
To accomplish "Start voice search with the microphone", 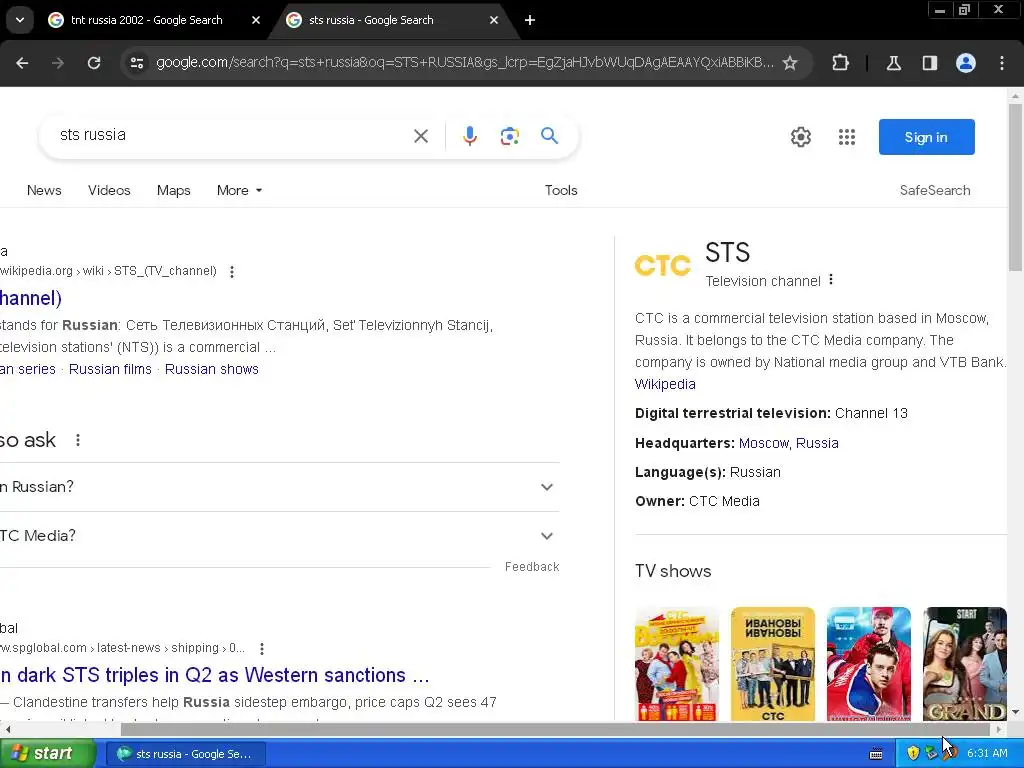I will (470, 136).
